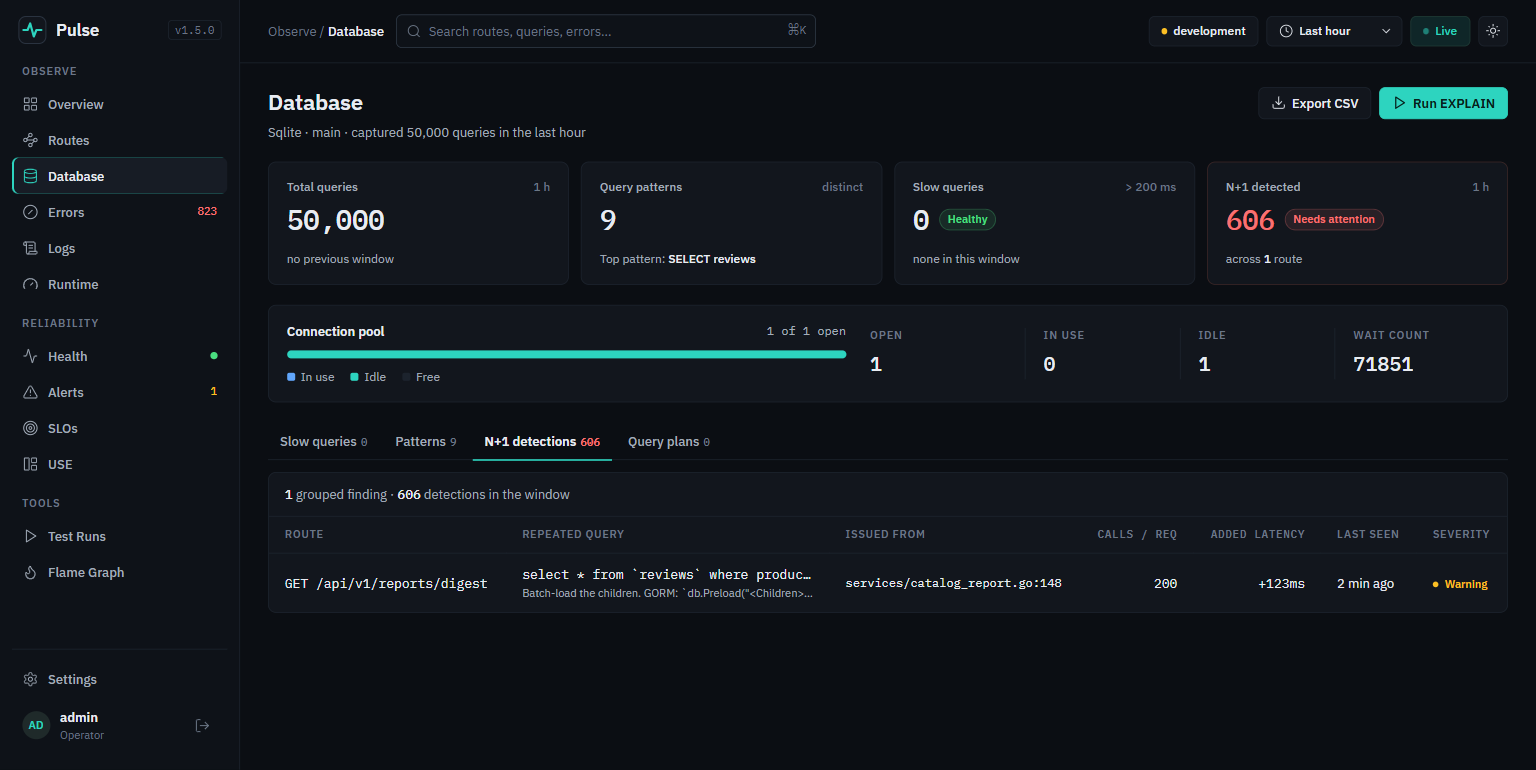Click the Needs attention badge
The image size is (1536, 770).
[1334, 219]
